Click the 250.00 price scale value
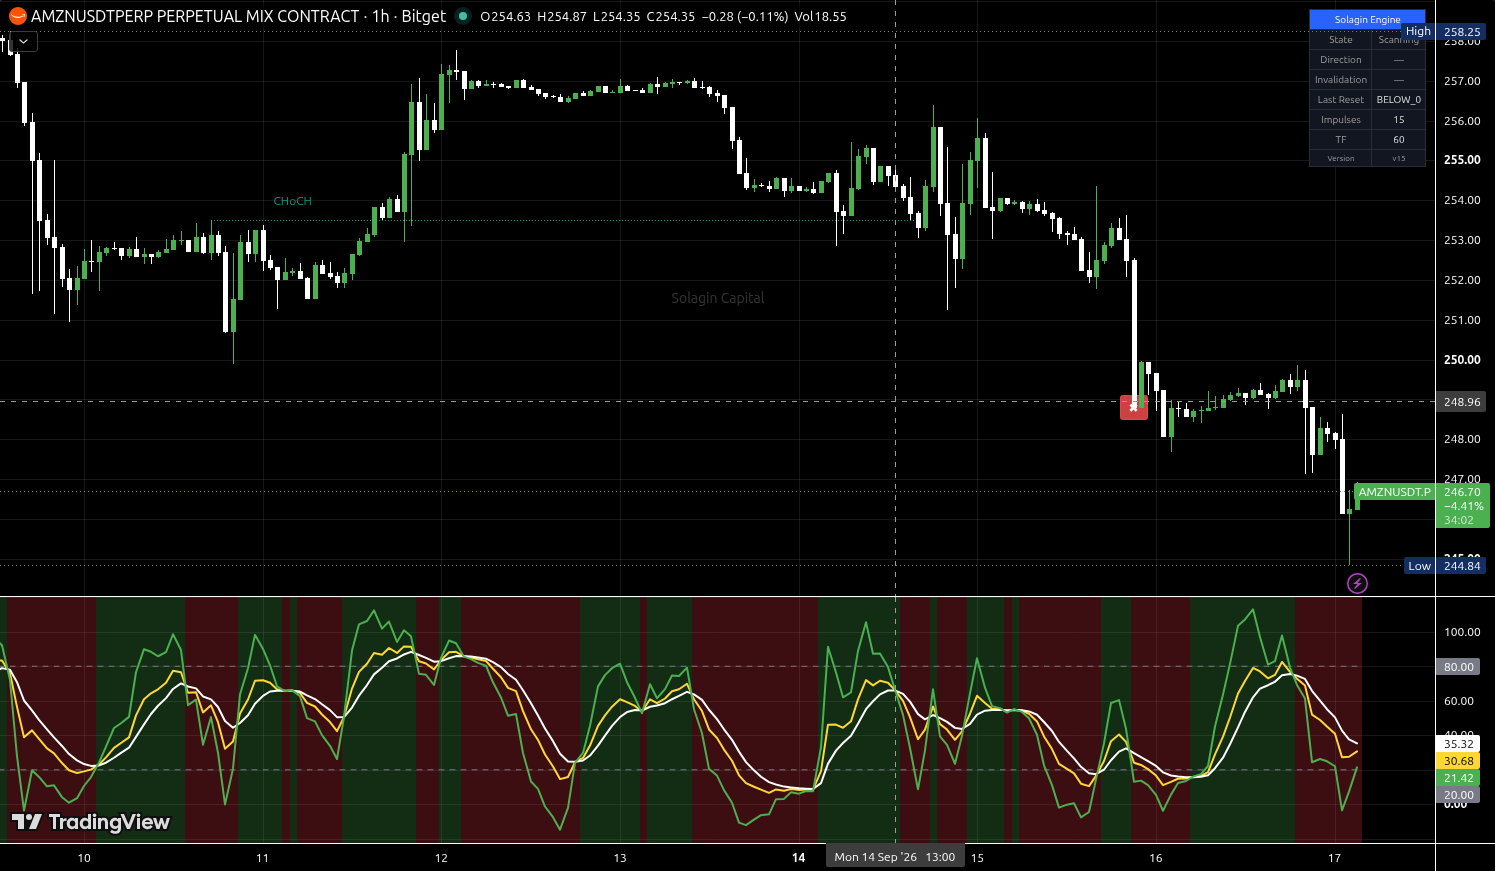Viewport: 1495px width, 871px height. 1462,360
